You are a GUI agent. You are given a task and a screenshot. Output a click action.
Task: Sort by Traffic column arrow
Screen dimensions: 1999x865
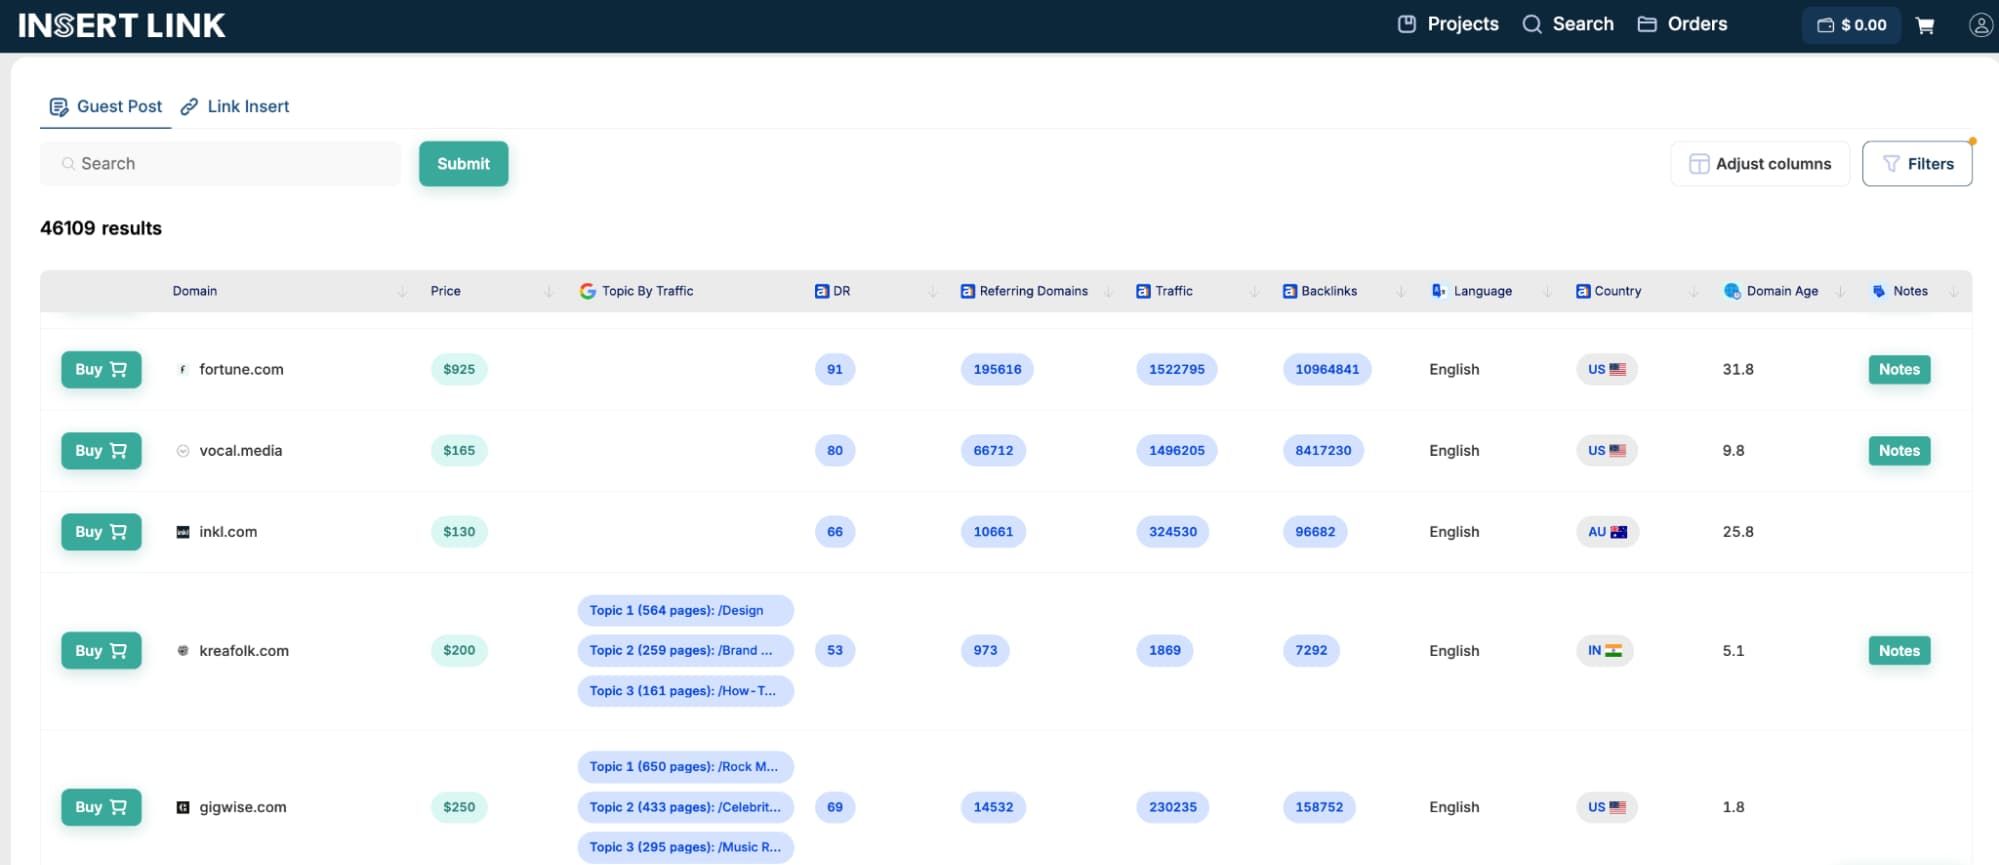point(1254,291)
